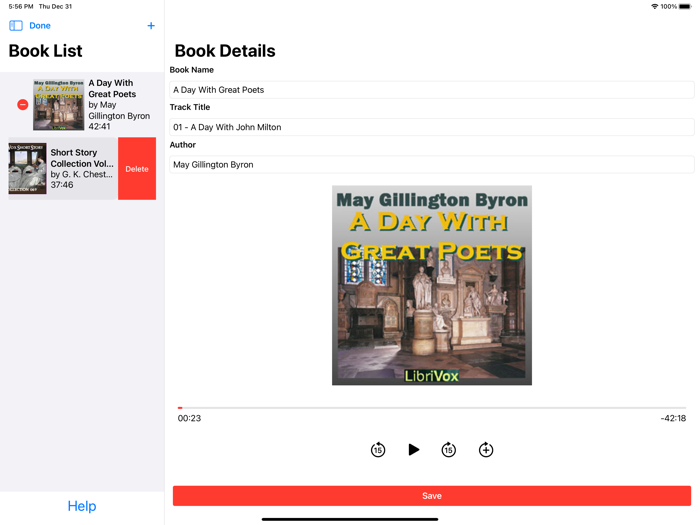
Task: Check the battery status icon
Action: click(685, 6)
